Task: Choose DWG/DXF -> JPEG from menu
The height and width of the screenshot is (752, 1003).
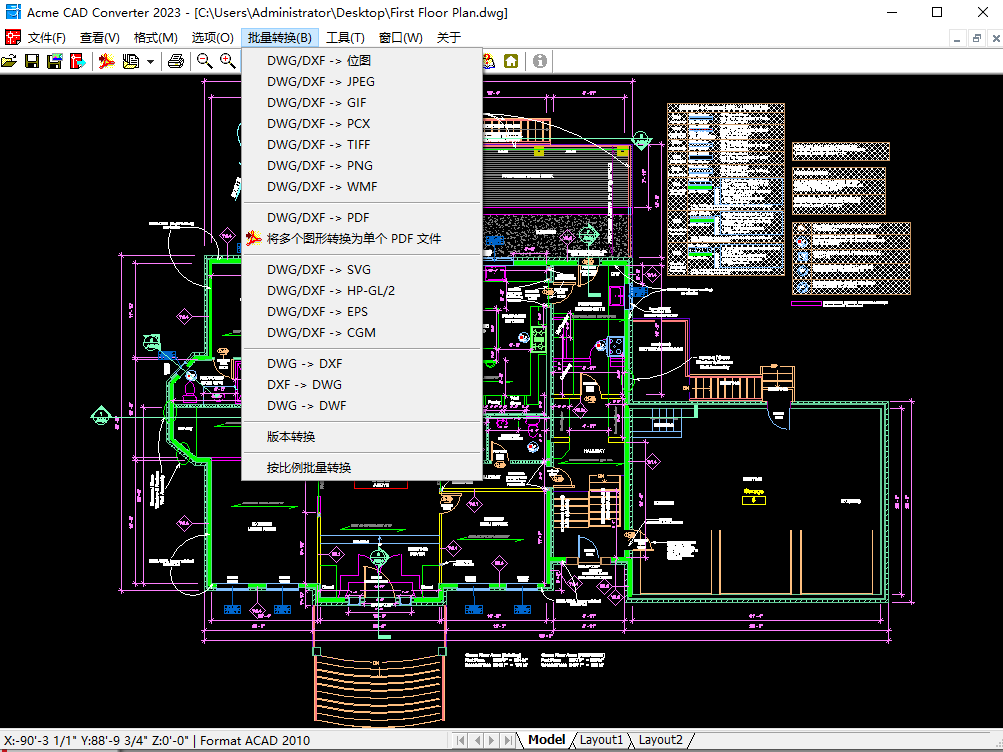Action: [321, 81]
